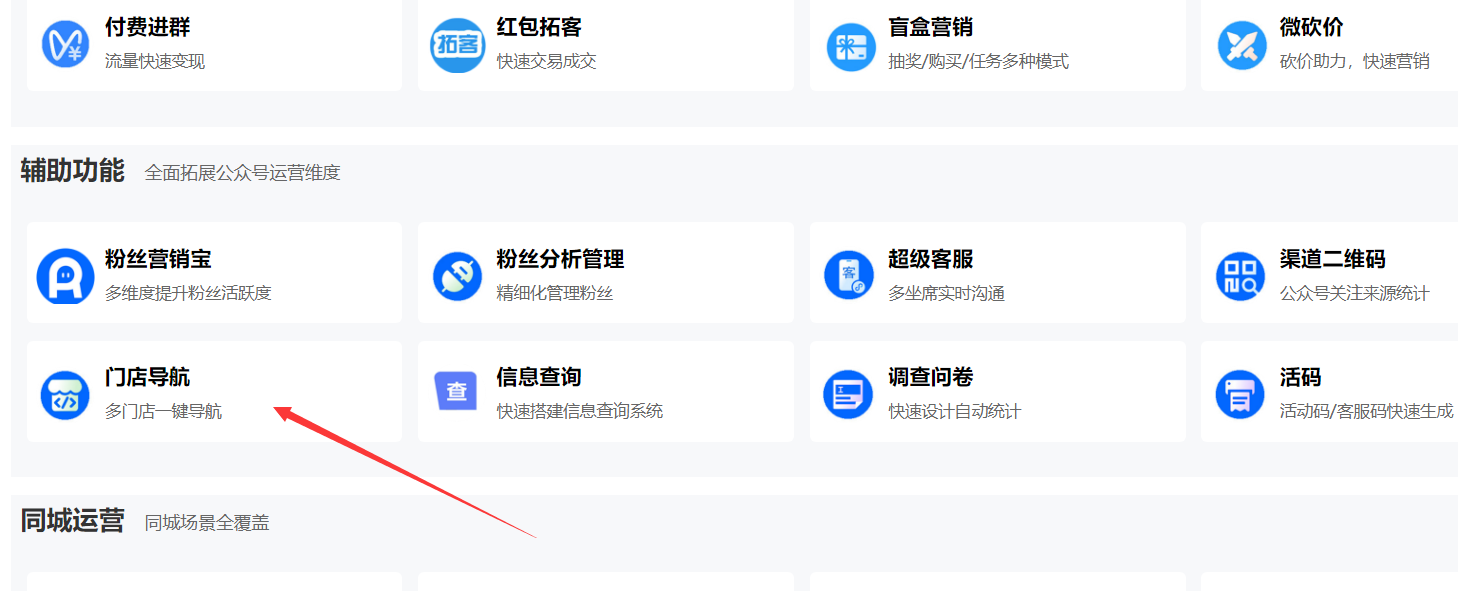Click 抽奖/购买/任务多种模式 text
This screenshot has width=1458, height=591.
click(x=978, y=61)
